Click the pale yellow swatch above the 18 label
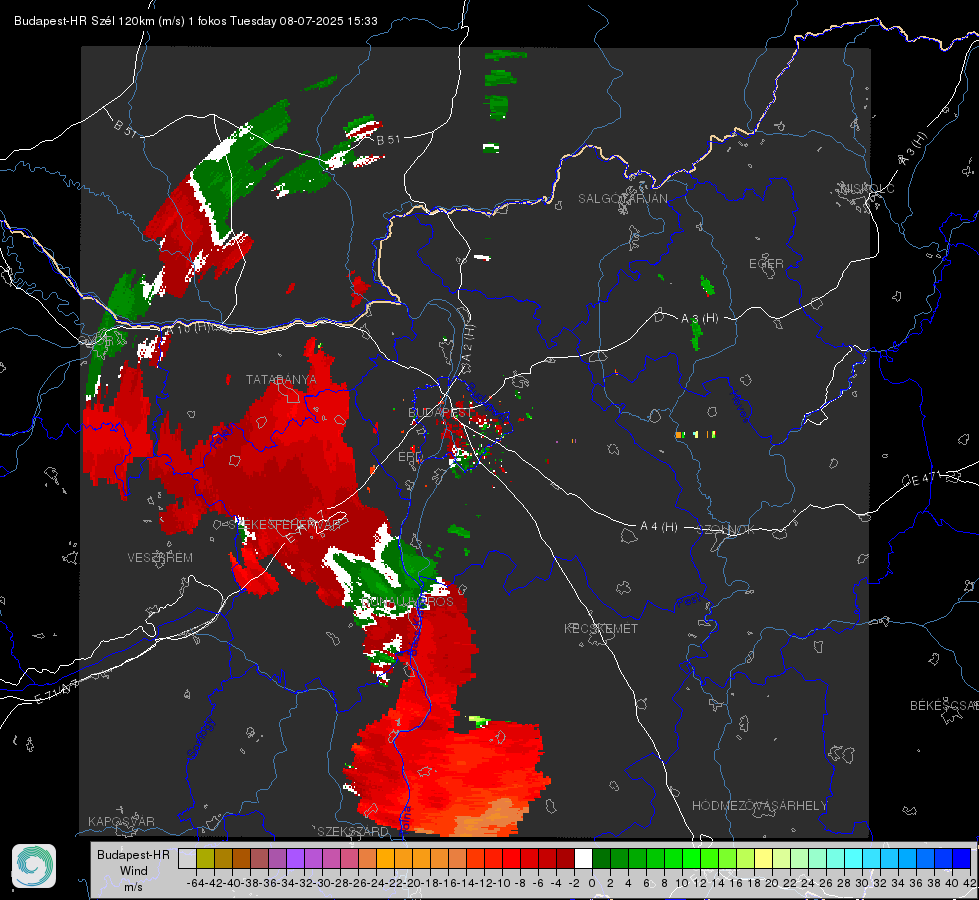Viewport: 979px width, 900px height. point(764,858)
